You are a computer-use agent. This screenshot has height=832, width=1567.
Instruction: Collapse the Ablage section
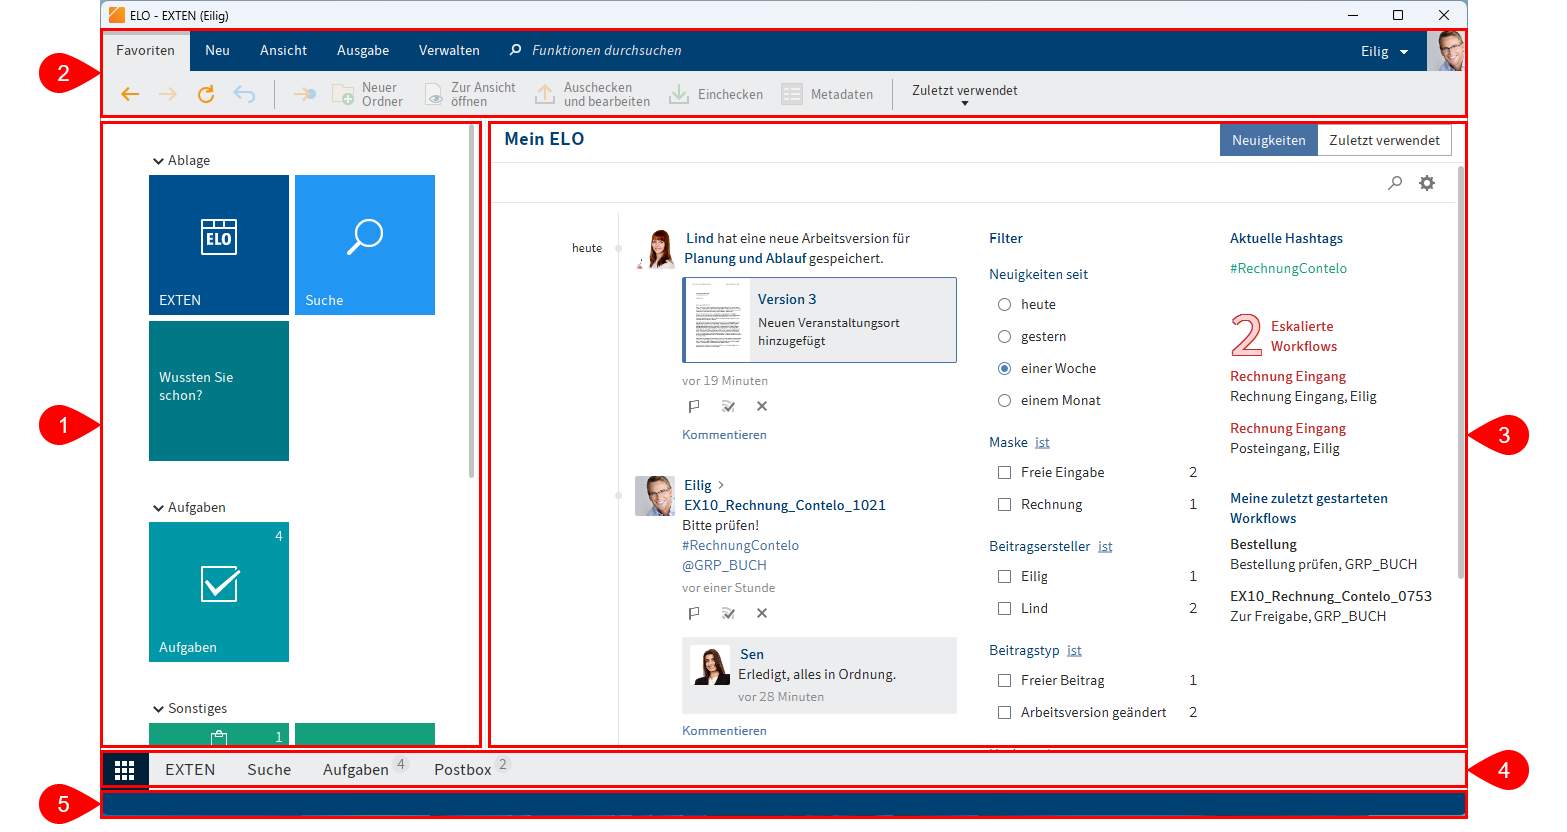(158, 161)
